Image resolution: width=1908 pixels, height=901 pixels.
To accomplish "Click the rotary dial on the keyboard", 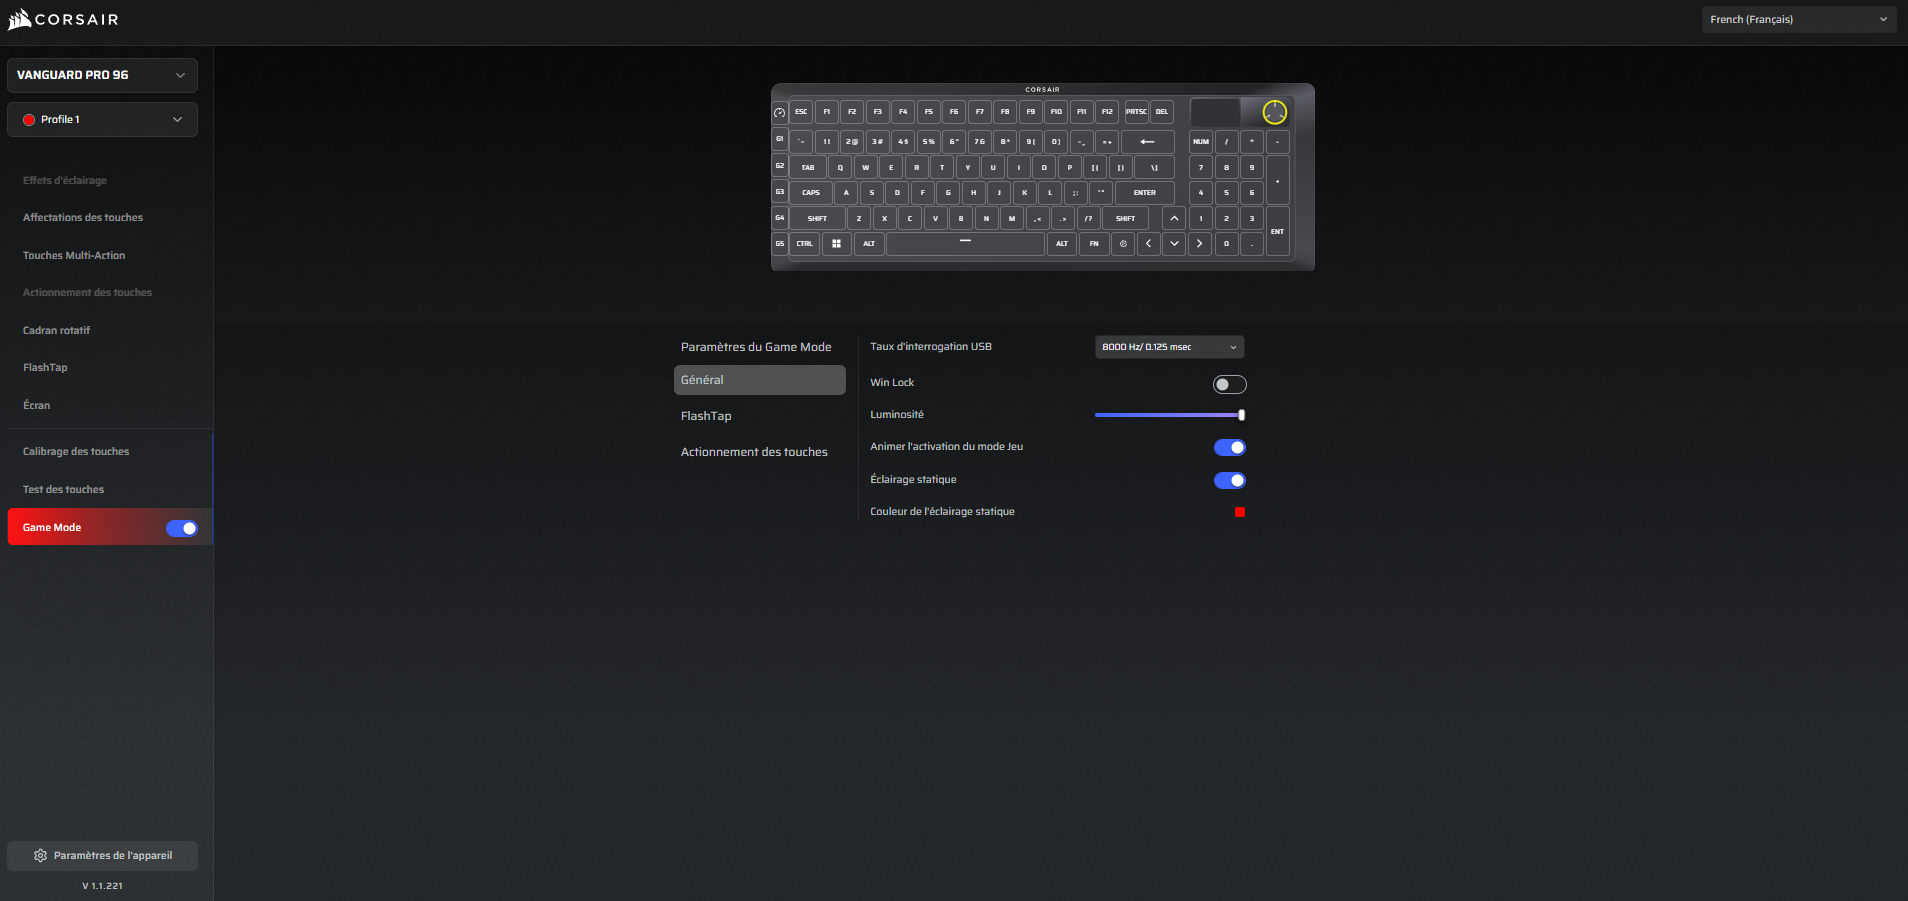I will pyautogui.click(x=1274, y=112).
